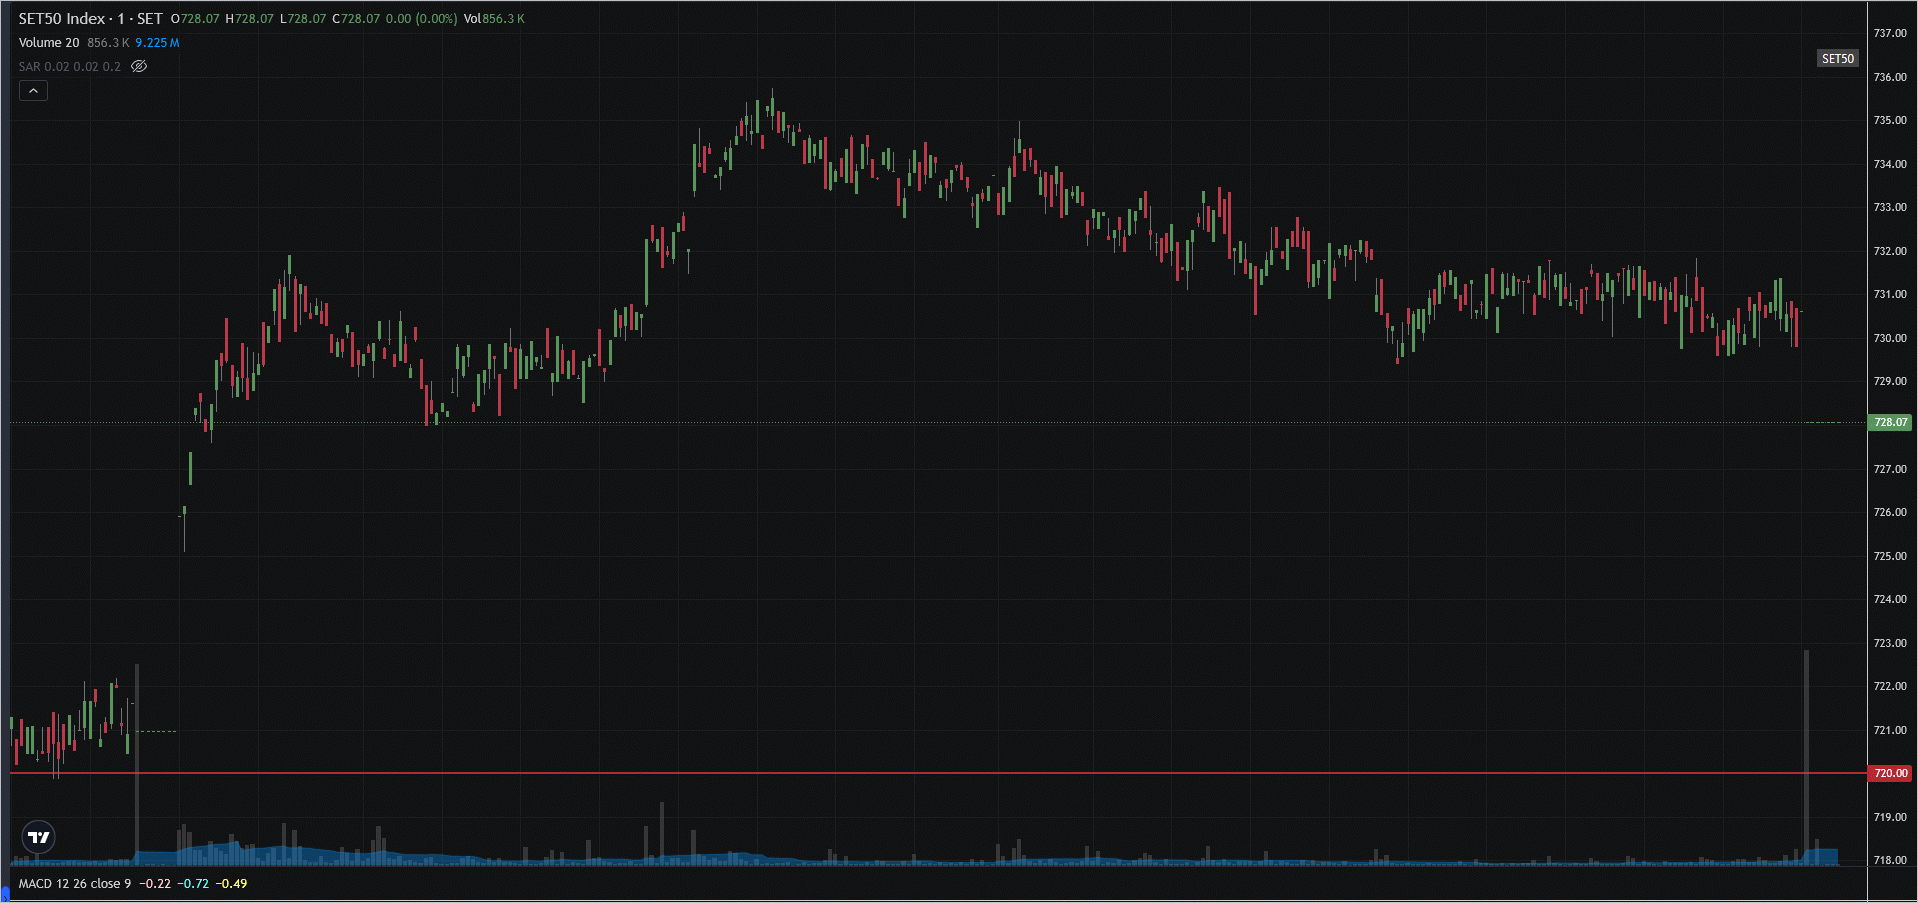
Task: Click the 733.00 price scale label
Action: [1890, 207]
